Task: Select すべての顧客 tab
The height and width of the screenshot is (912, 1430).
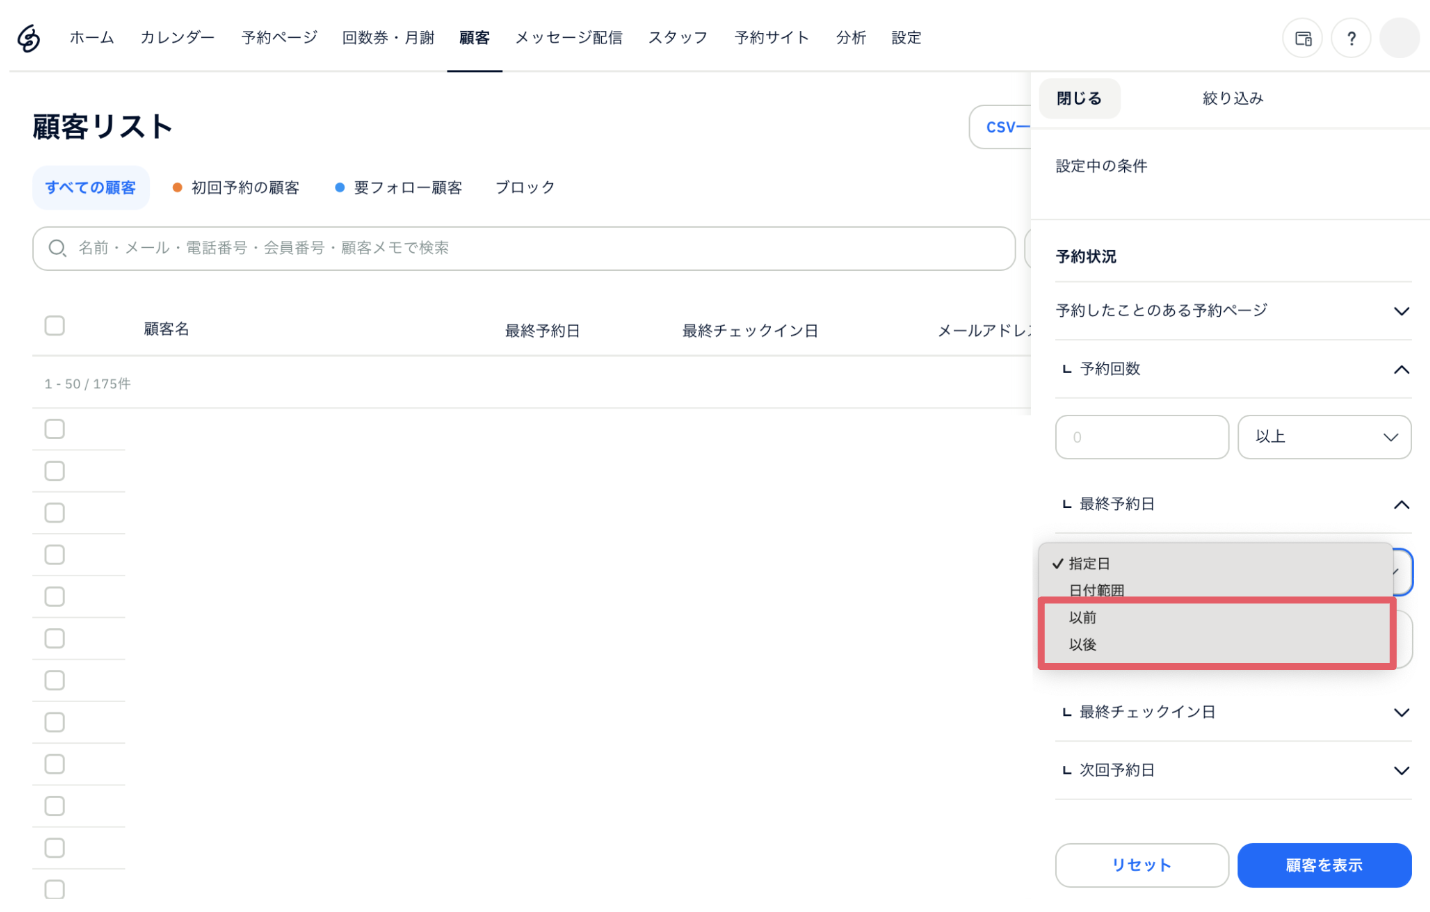Action: [91, 188]
